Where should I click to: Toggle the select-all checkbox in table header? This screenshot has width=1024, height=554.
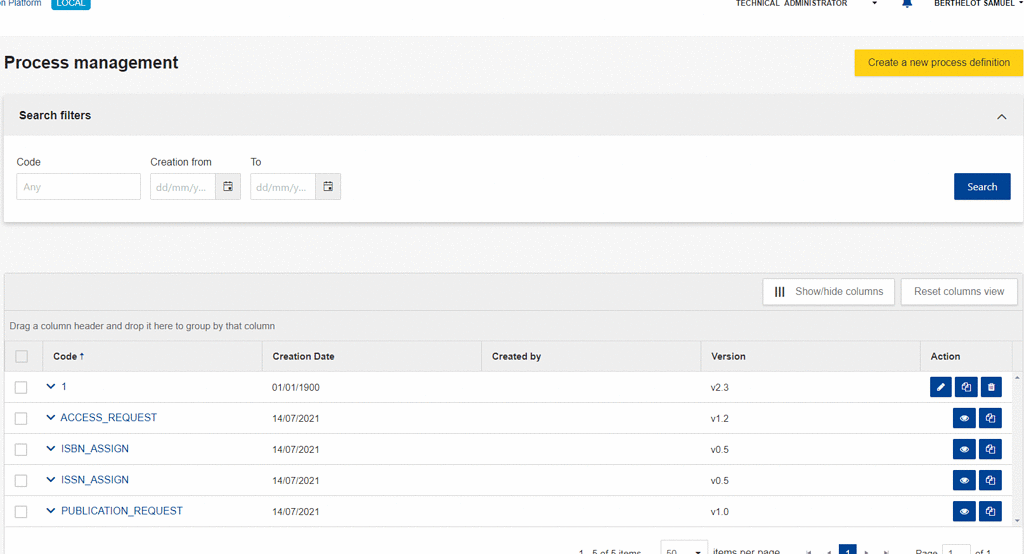pyautogui.click(x=21, y=357)
